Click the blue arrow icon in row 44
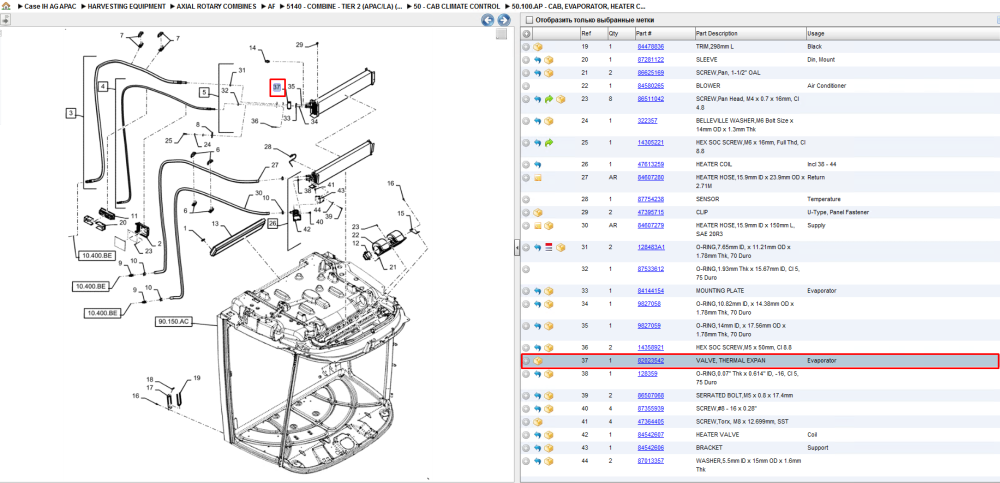The height and width of the screenshot is (483, 1000). pos(538,461)
